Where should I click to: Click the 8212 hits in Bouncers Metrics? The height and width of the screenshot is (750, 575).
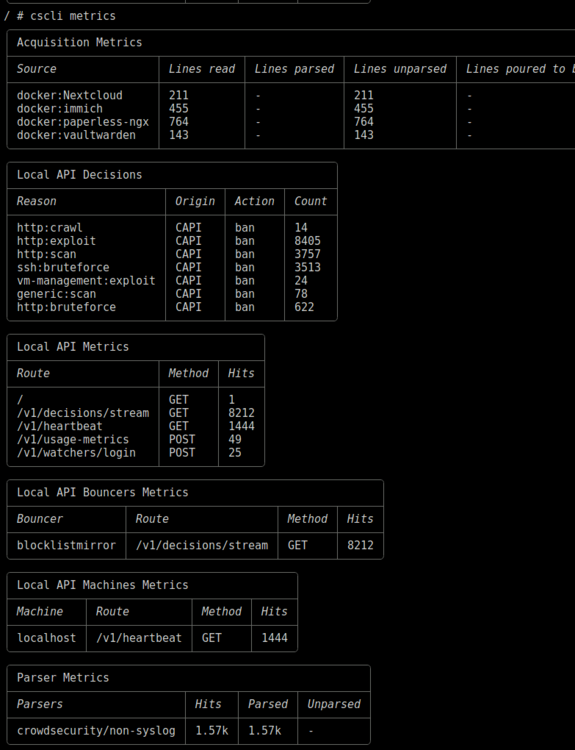tap(360, 545)
